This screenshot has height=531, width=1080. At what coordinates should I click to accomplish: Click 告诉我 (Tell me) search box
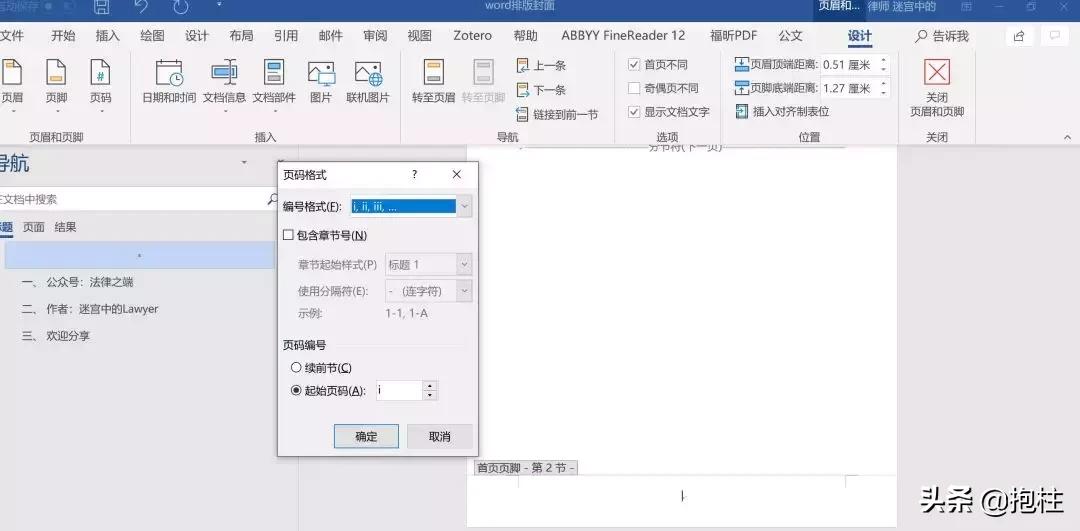pos(942,37)
